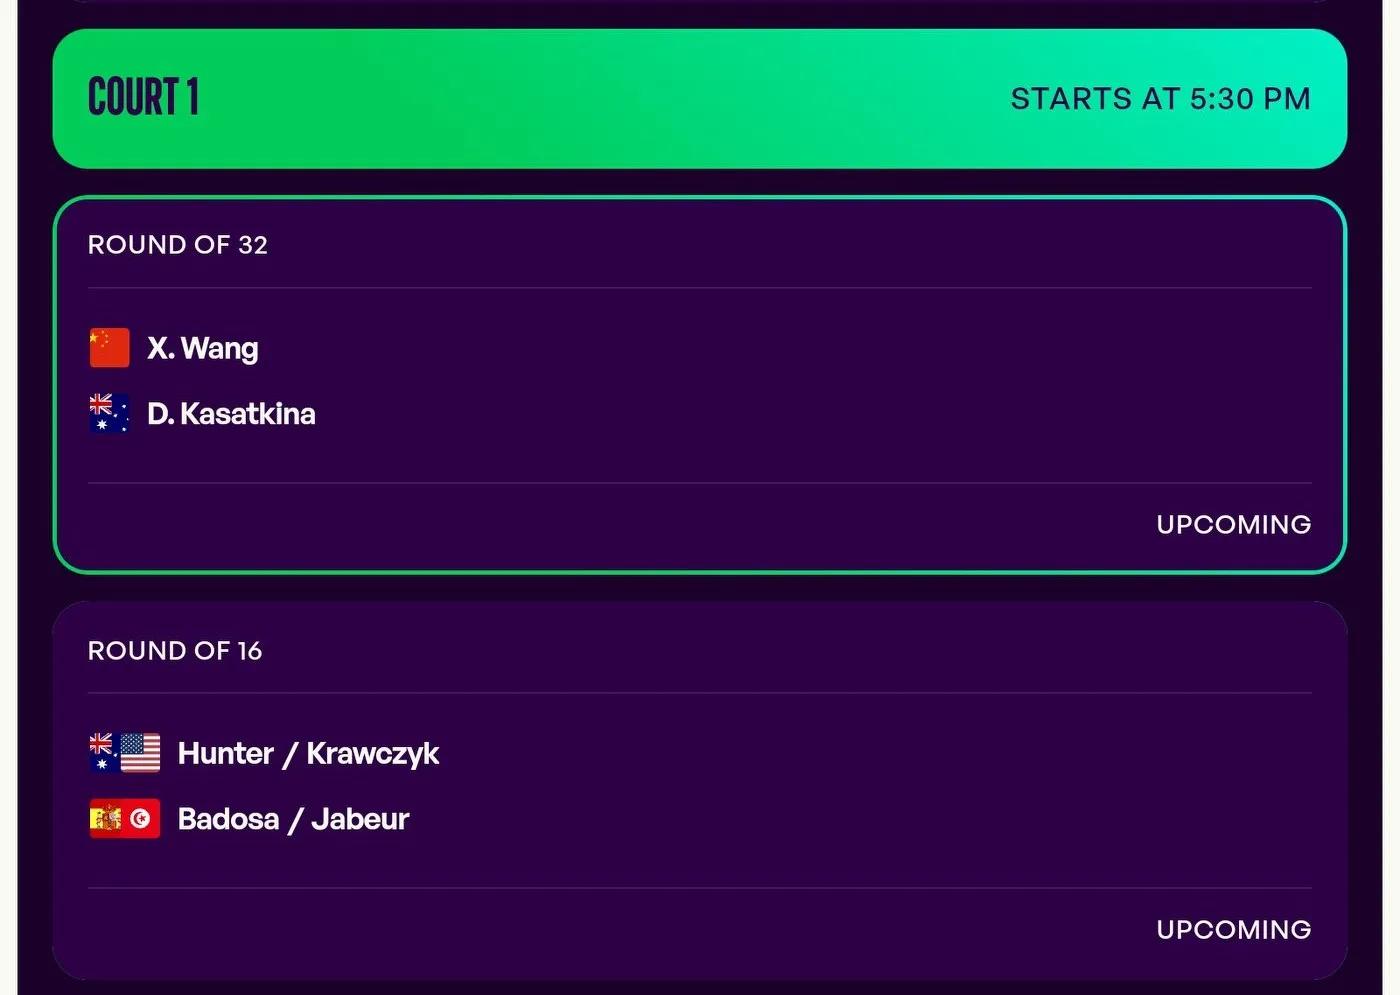Click the Australia flag beside Hunter
This screenshot has width=1400, height=995.
[x=104, y=753]
